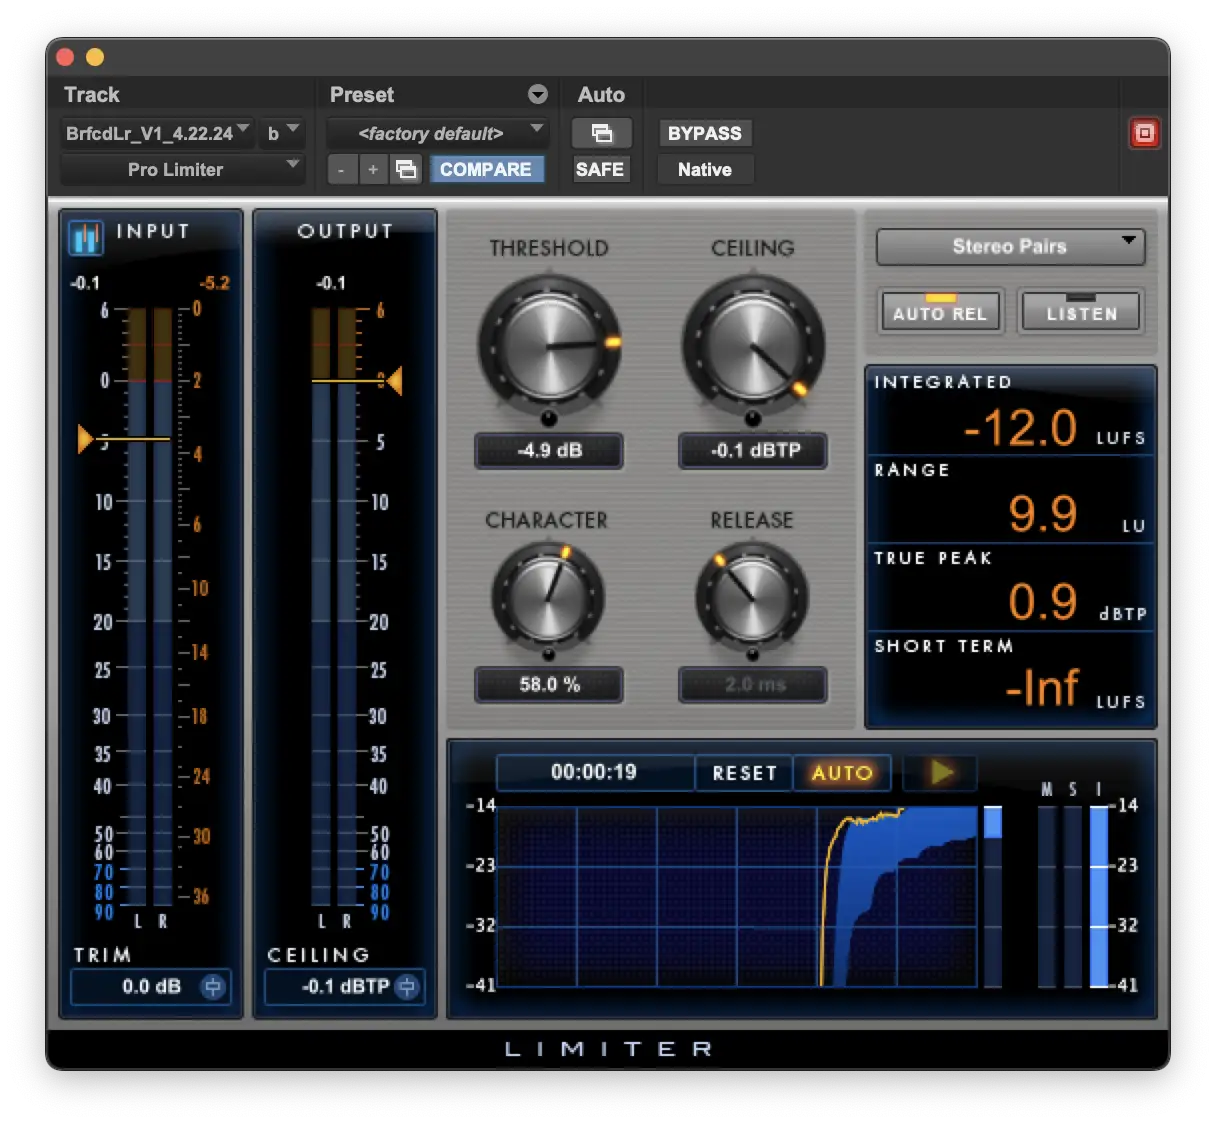The image size is (1216, 1124).
Task: Expand the Pro Limiter plug-in selector
Action: pos(181,170)
